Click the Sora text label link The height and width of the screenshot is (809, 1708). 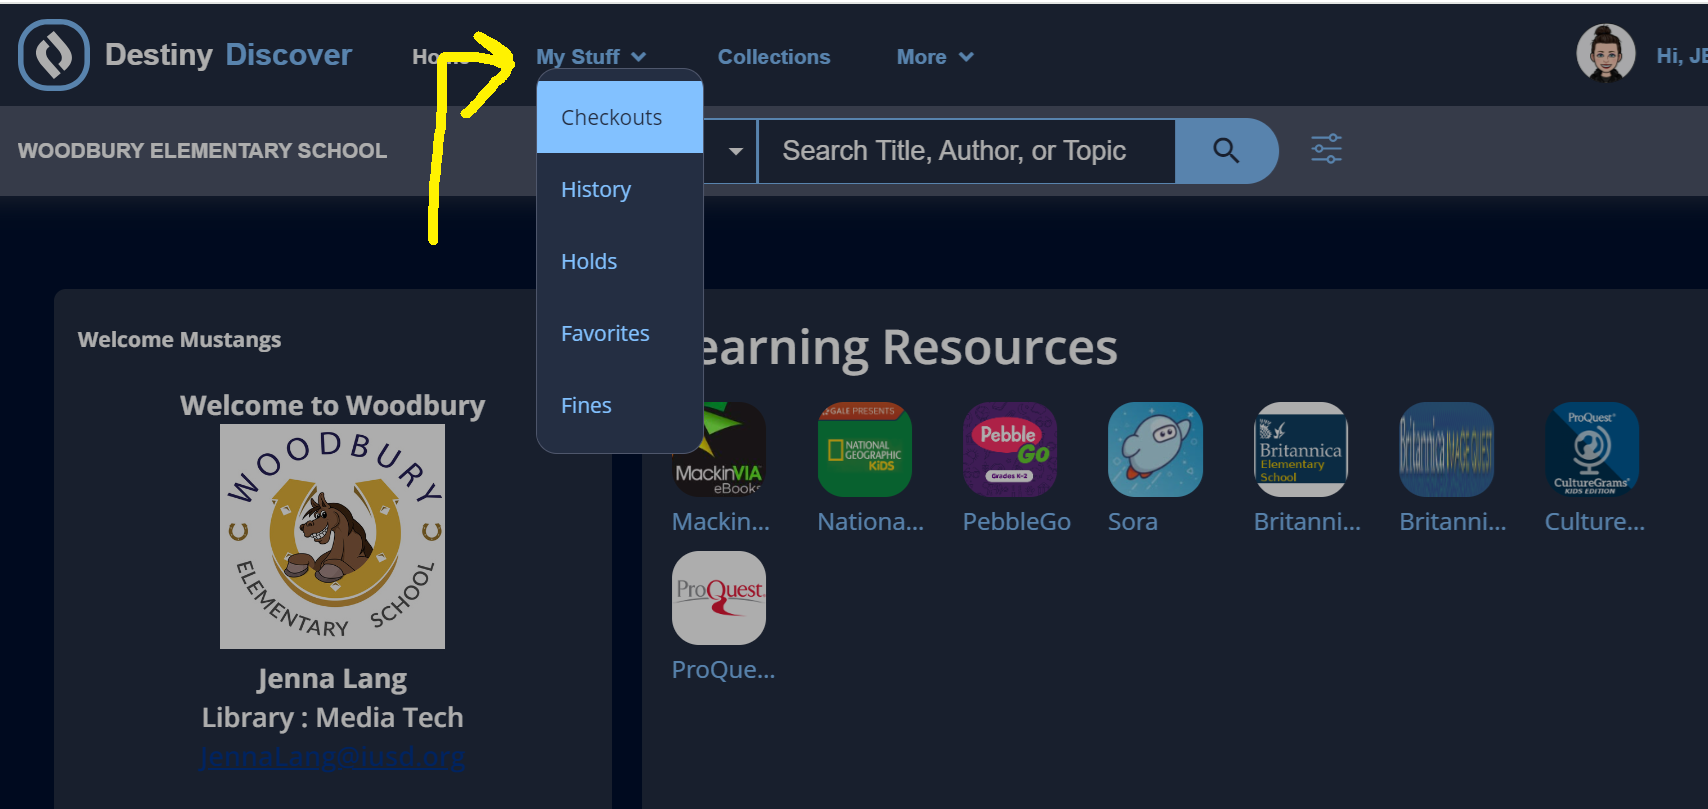1132,521
